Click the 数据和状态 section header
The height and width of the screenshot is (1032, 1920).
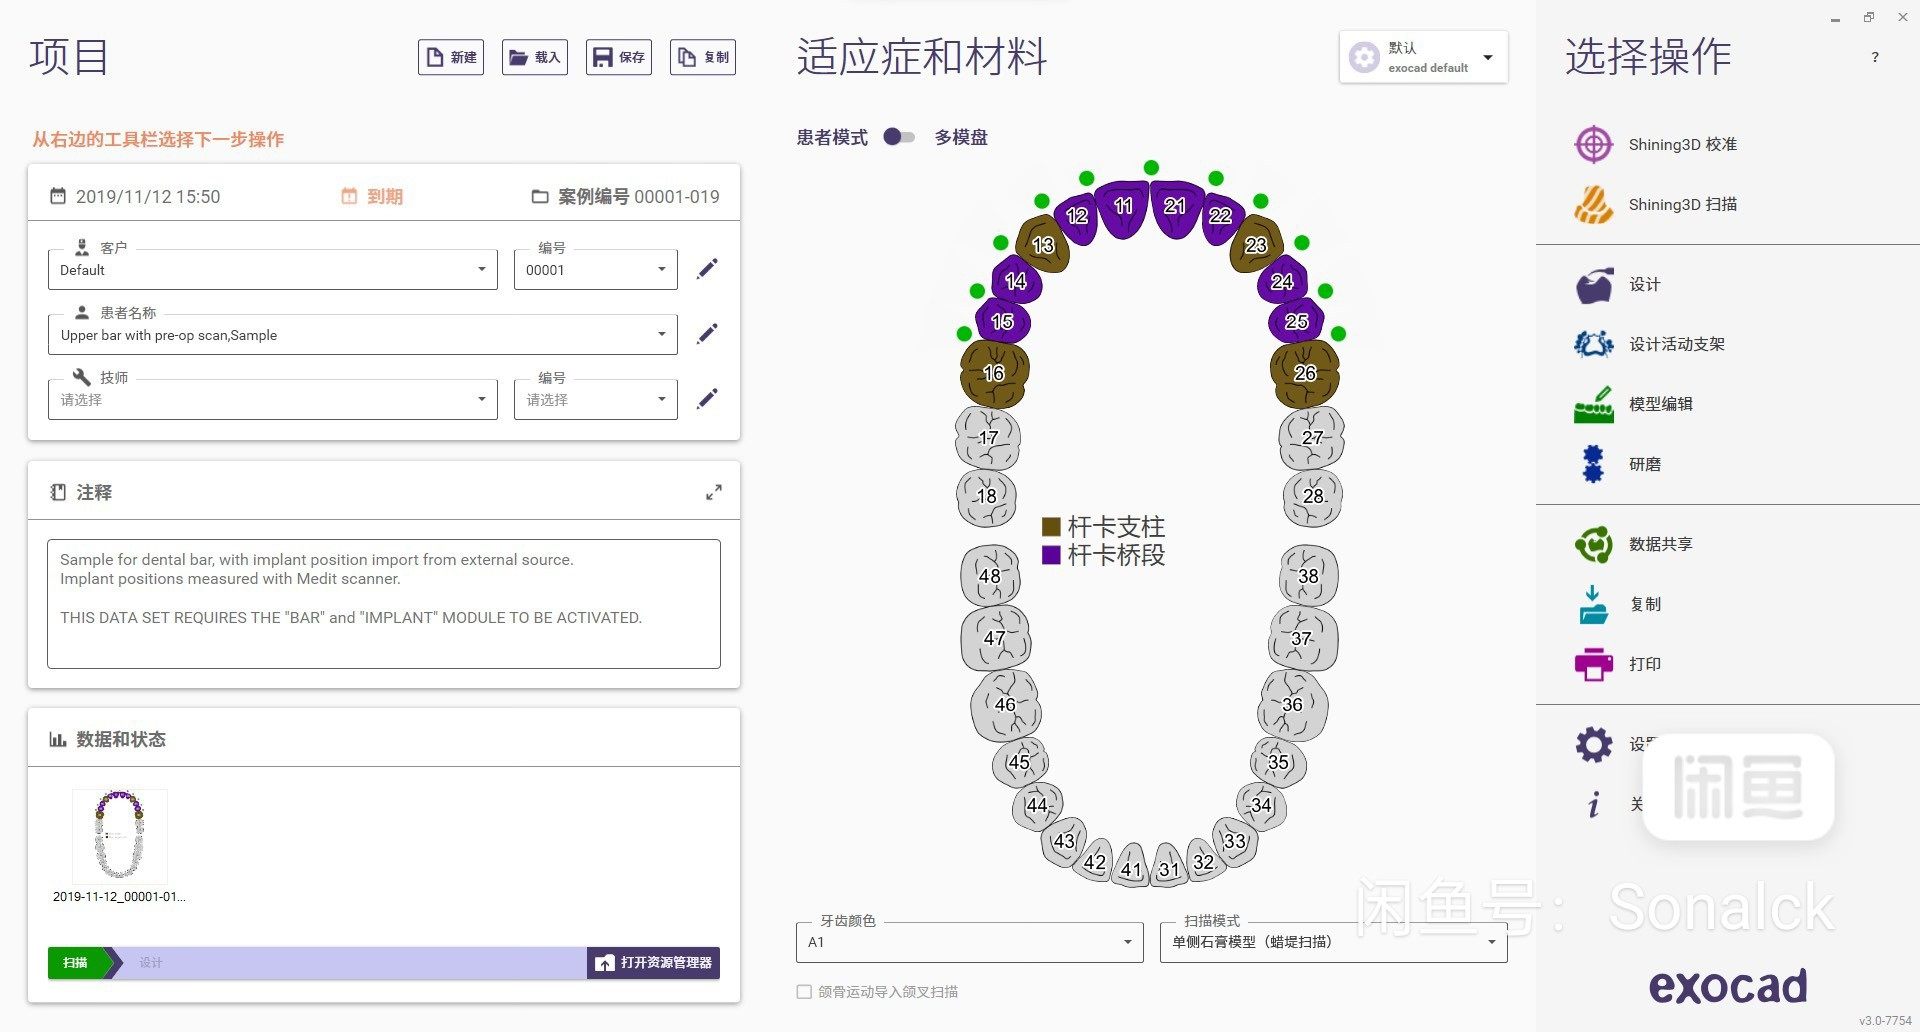(121, 739)
